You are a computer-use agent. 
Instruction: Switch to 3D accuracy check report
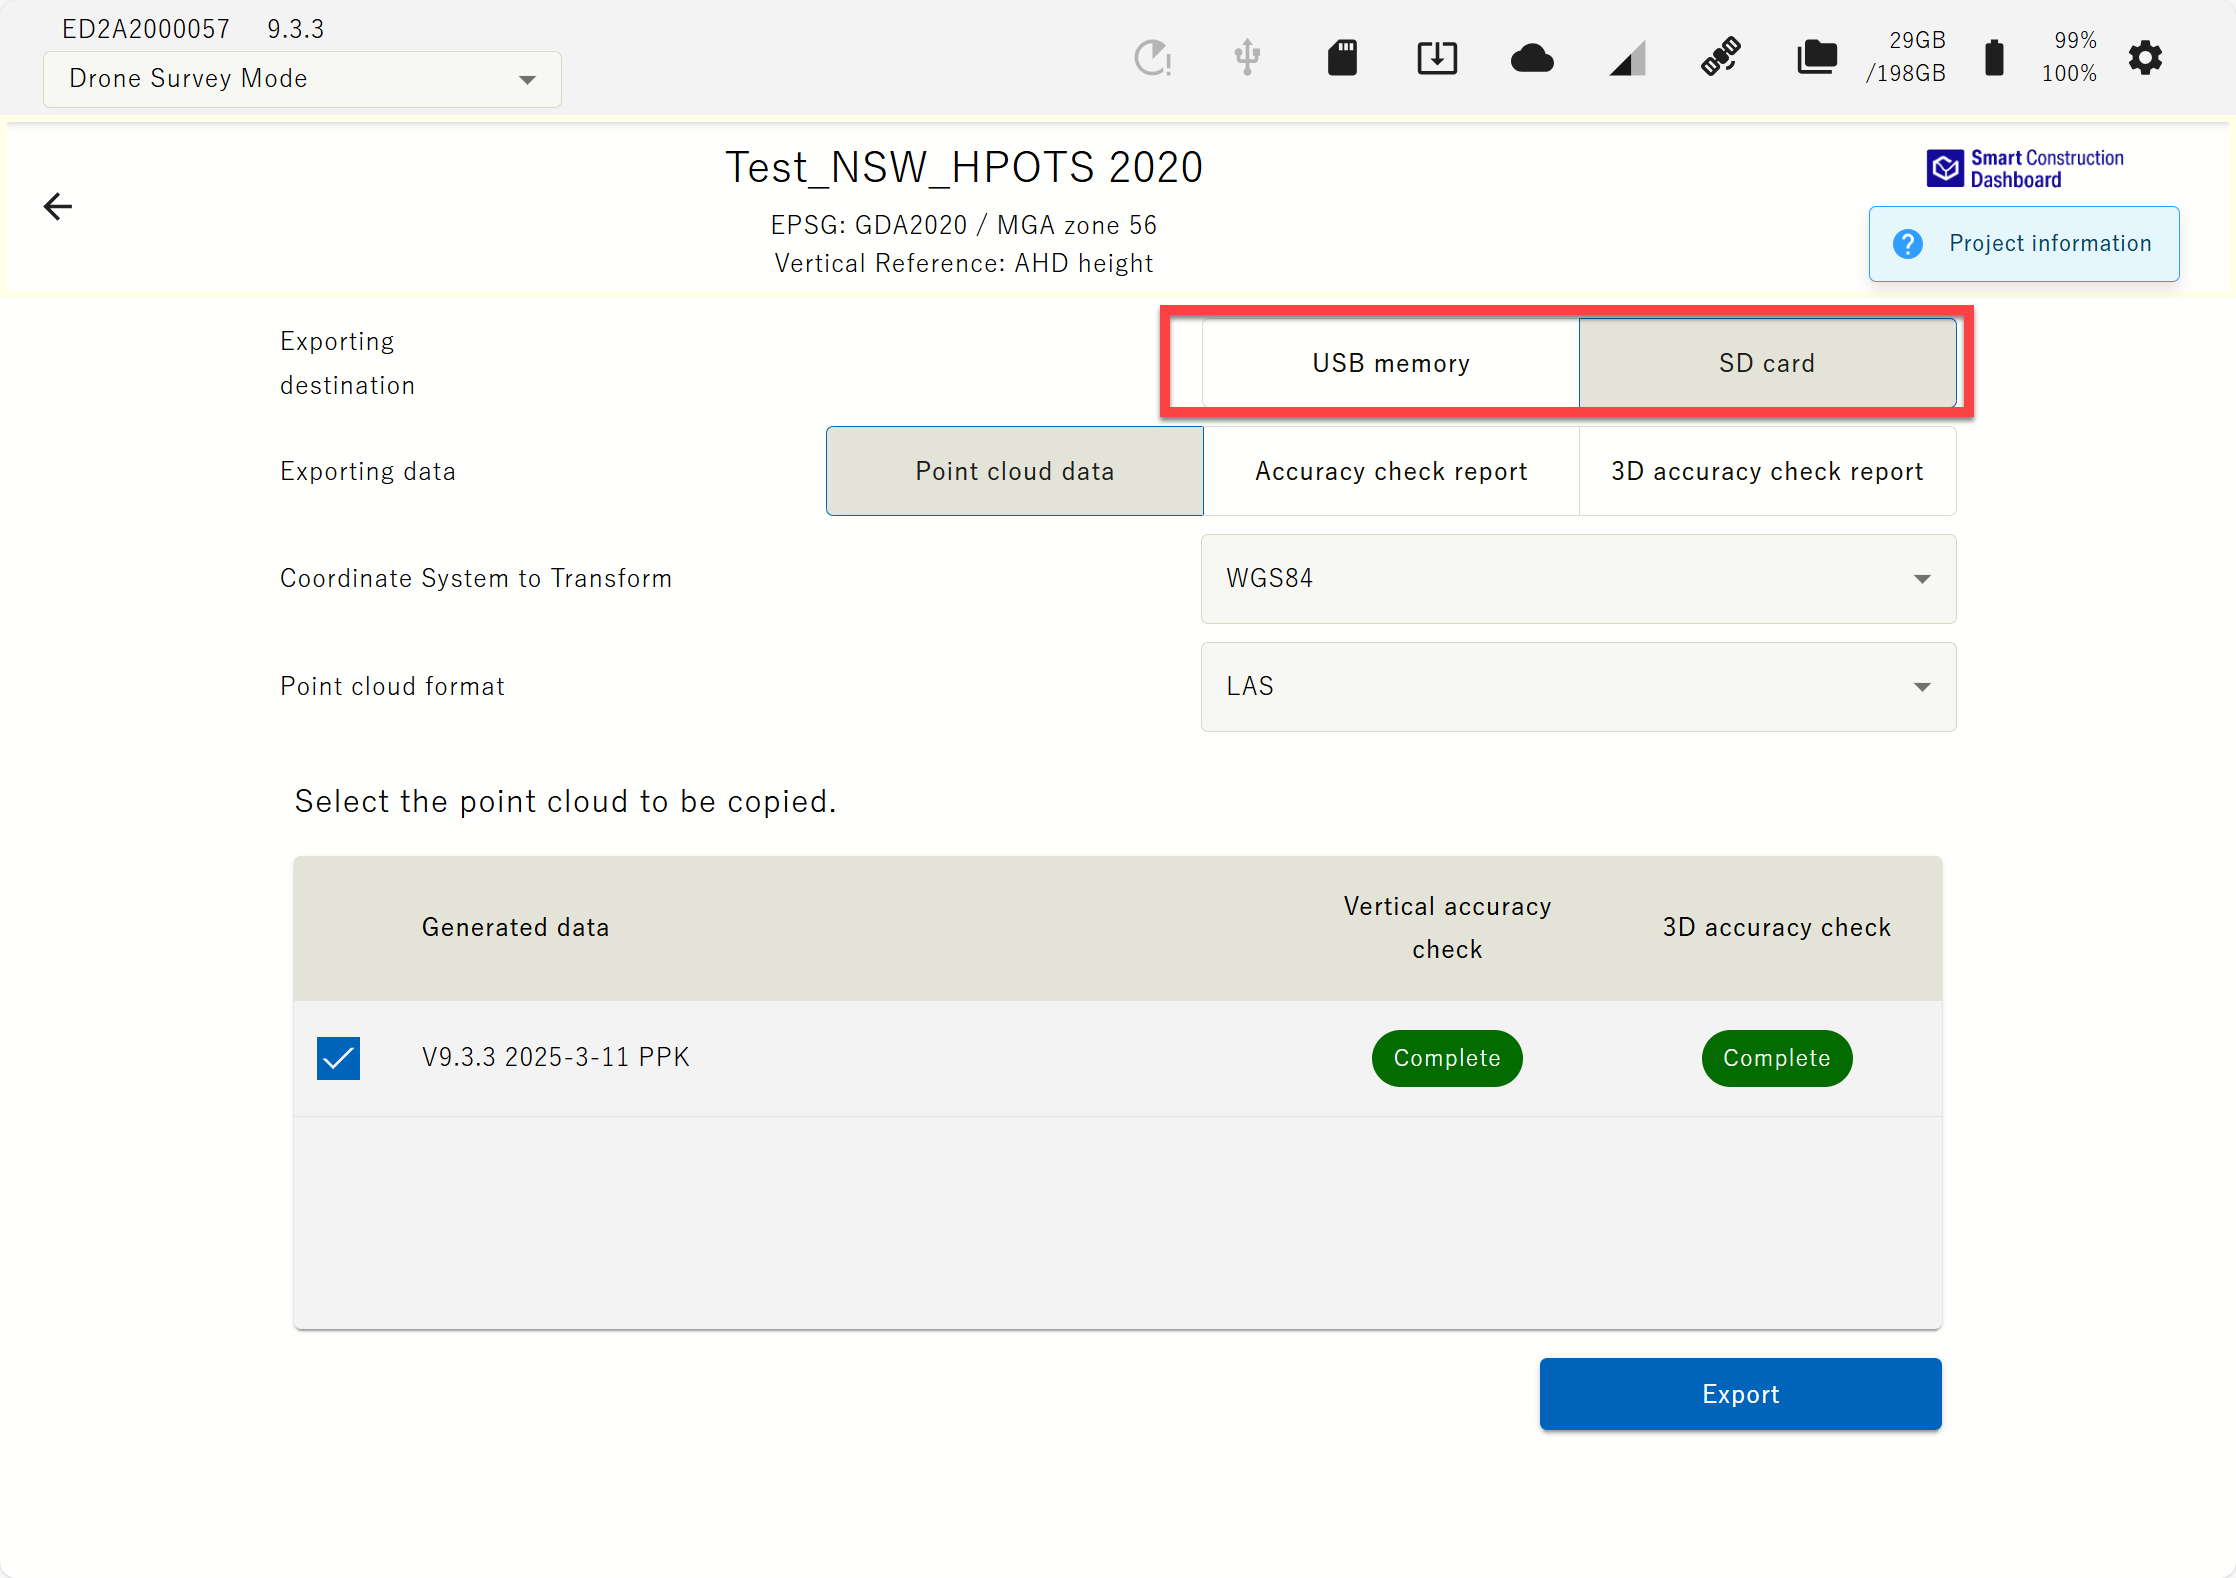tap(1767, 471)
